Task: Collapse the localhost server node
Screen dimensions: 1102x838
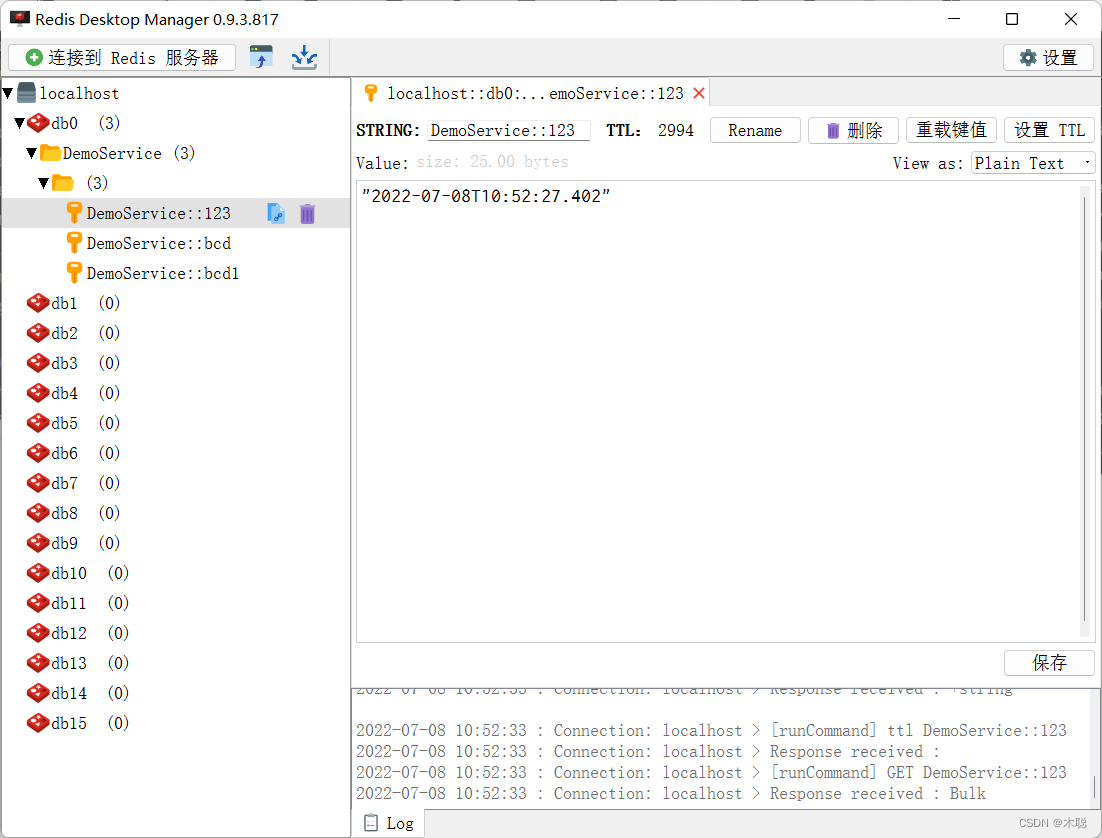Action: (x=8, y=93)
